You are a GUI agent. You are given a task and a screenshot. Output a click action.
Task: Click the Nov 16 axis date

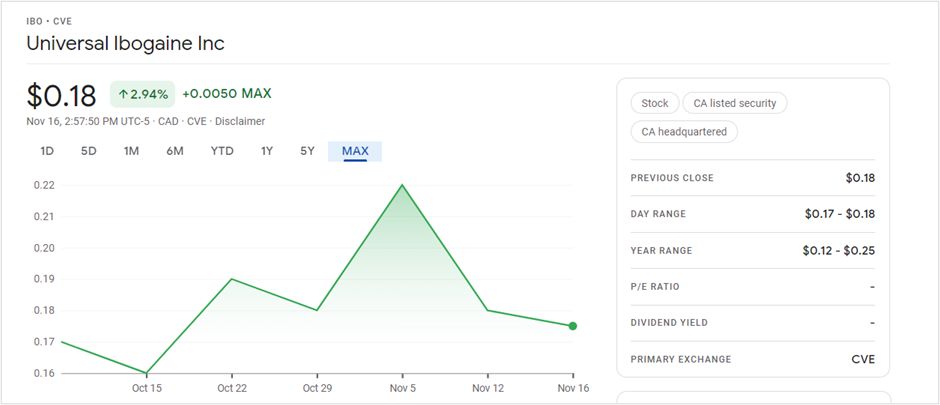coord(573,388)
